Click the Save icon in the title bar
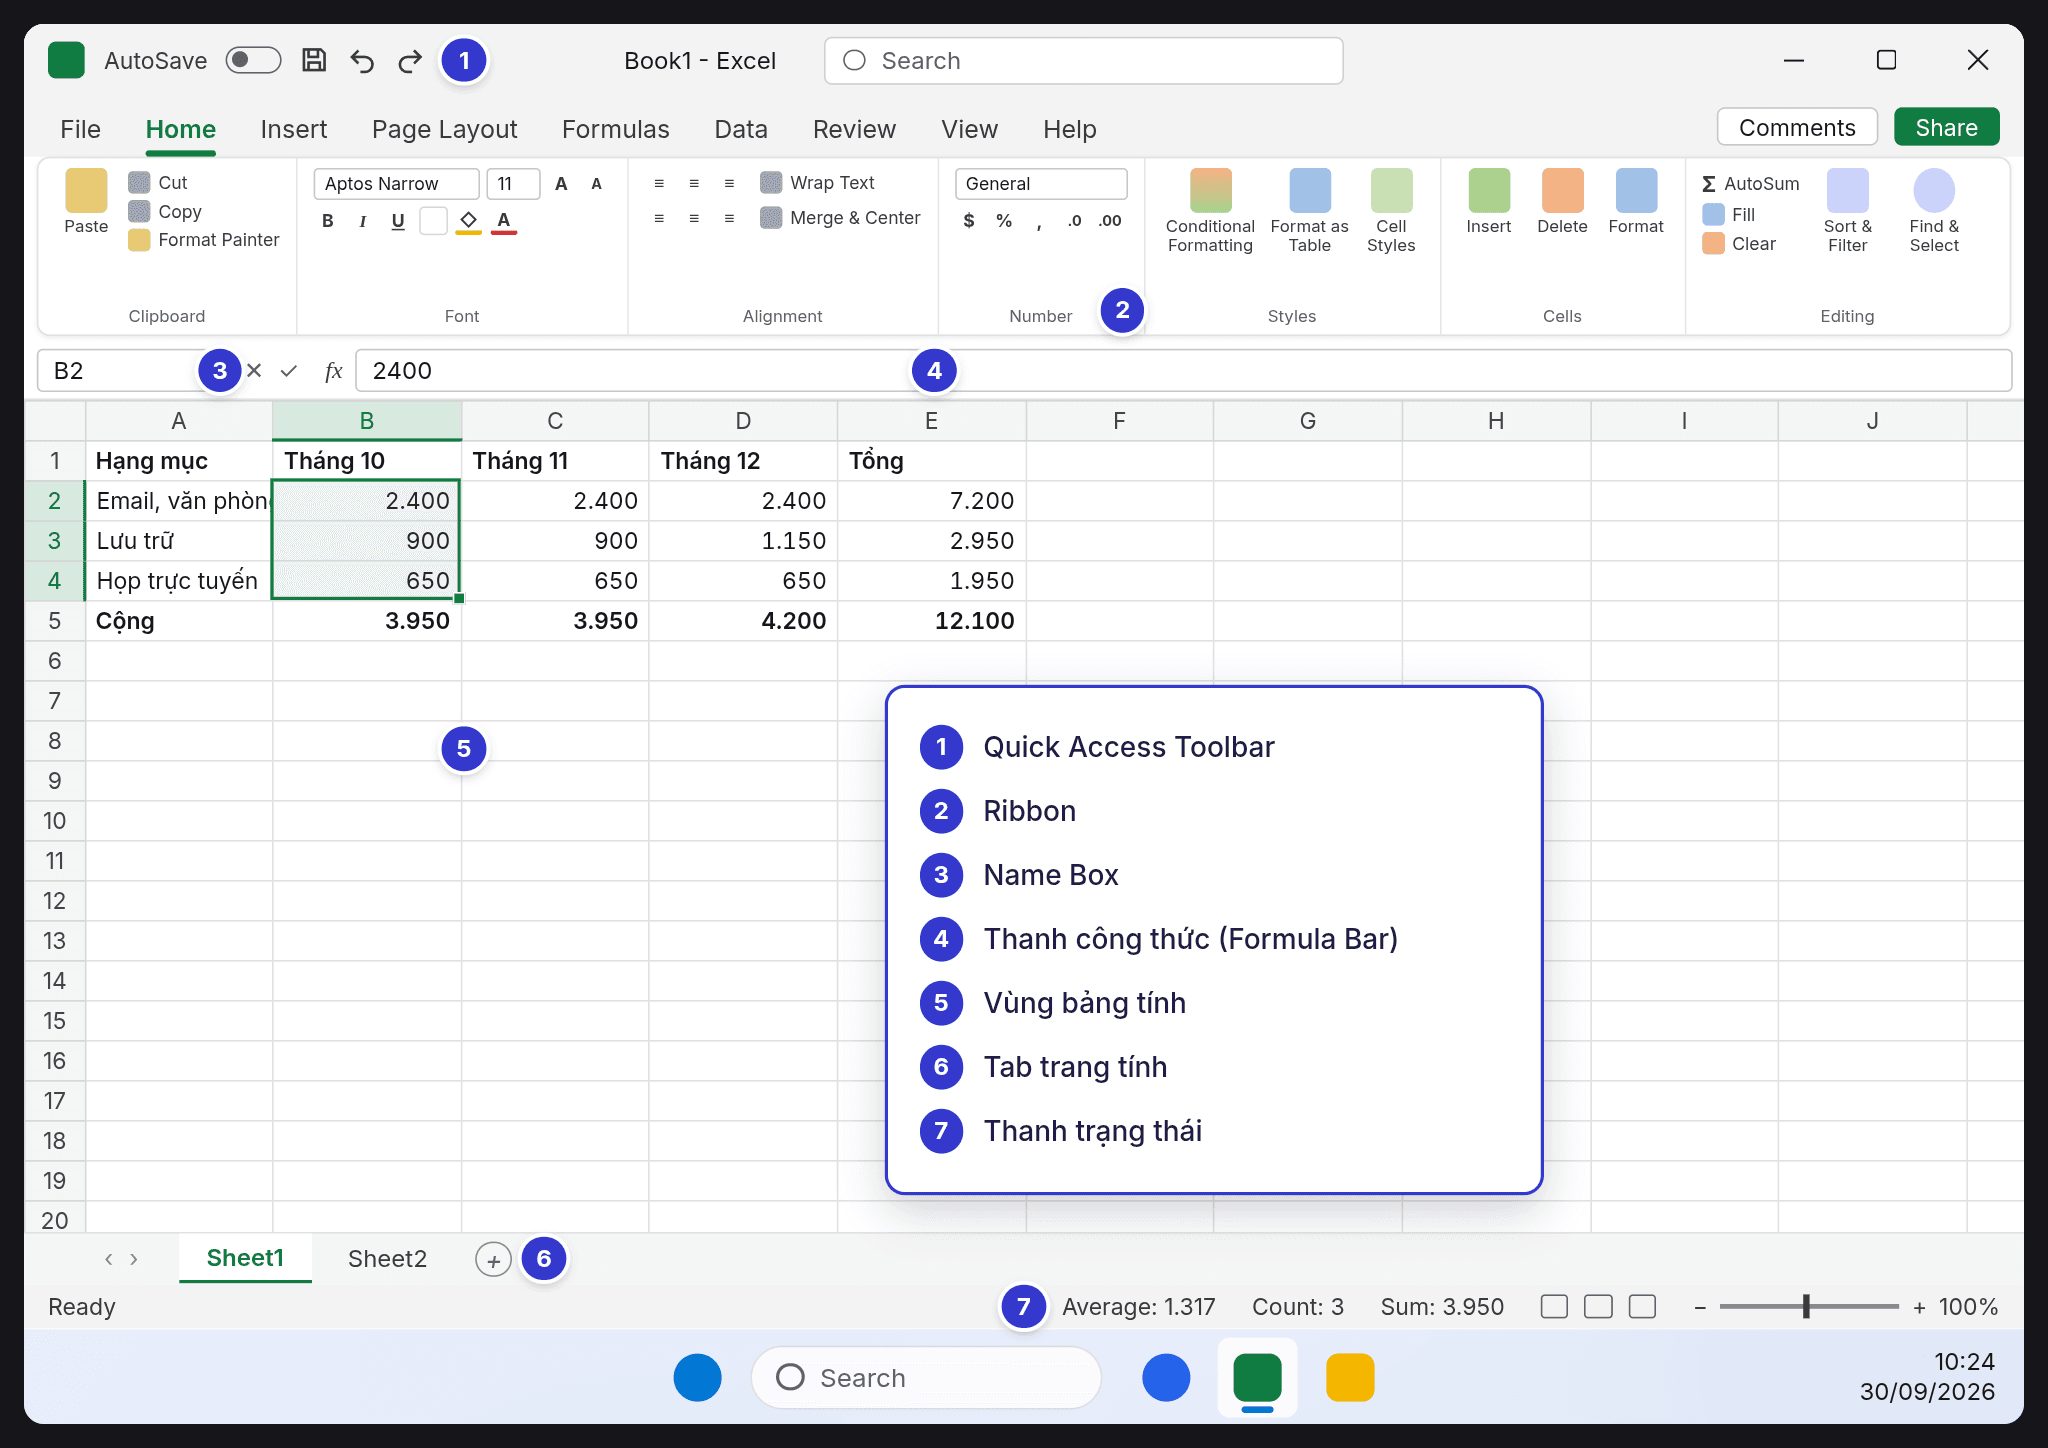This screenshot has width=2048, height=1448. coord(314,60)
